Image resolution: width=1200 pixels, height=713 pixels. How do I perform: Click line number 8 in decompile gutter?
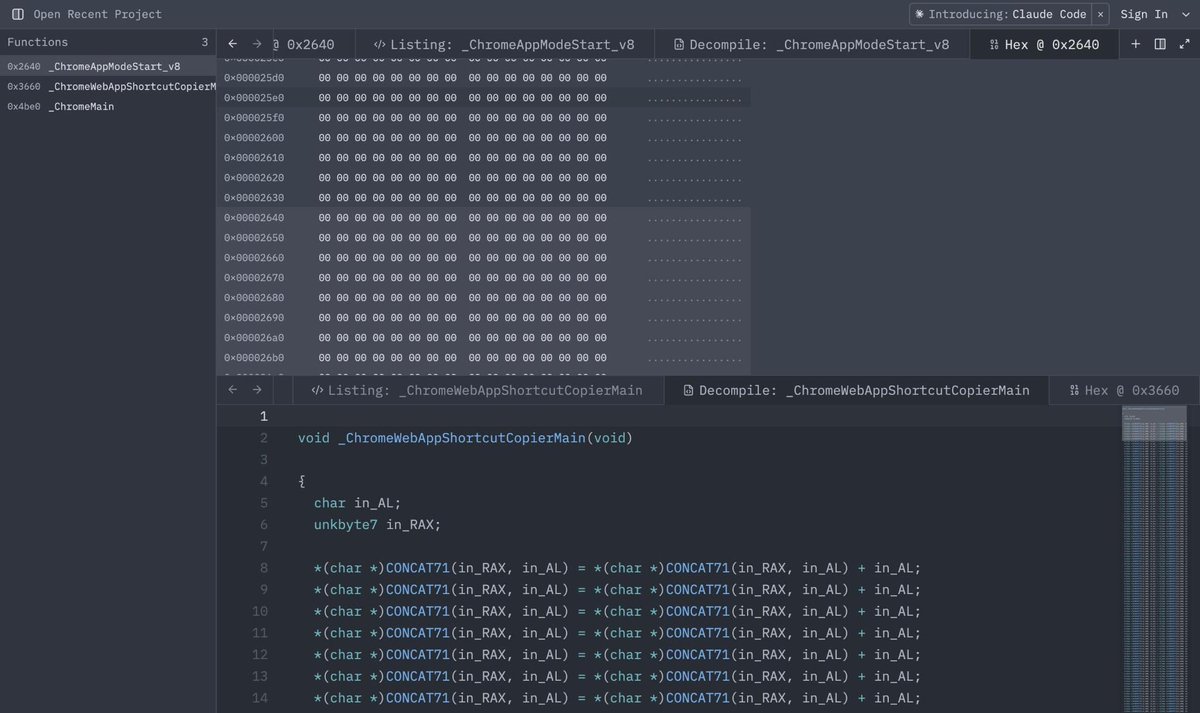click(x=263, y=568)
